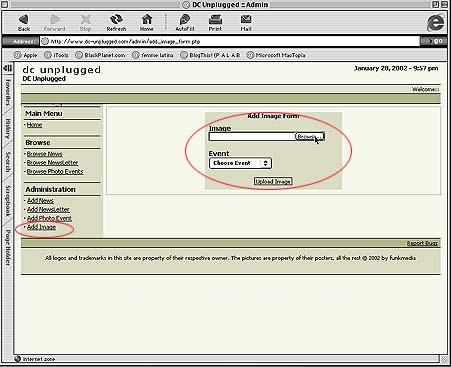Viewport: 451px width, 367px height.
Task: Click the Add News link
Action: pyautogui.click(x=40, y=201)
